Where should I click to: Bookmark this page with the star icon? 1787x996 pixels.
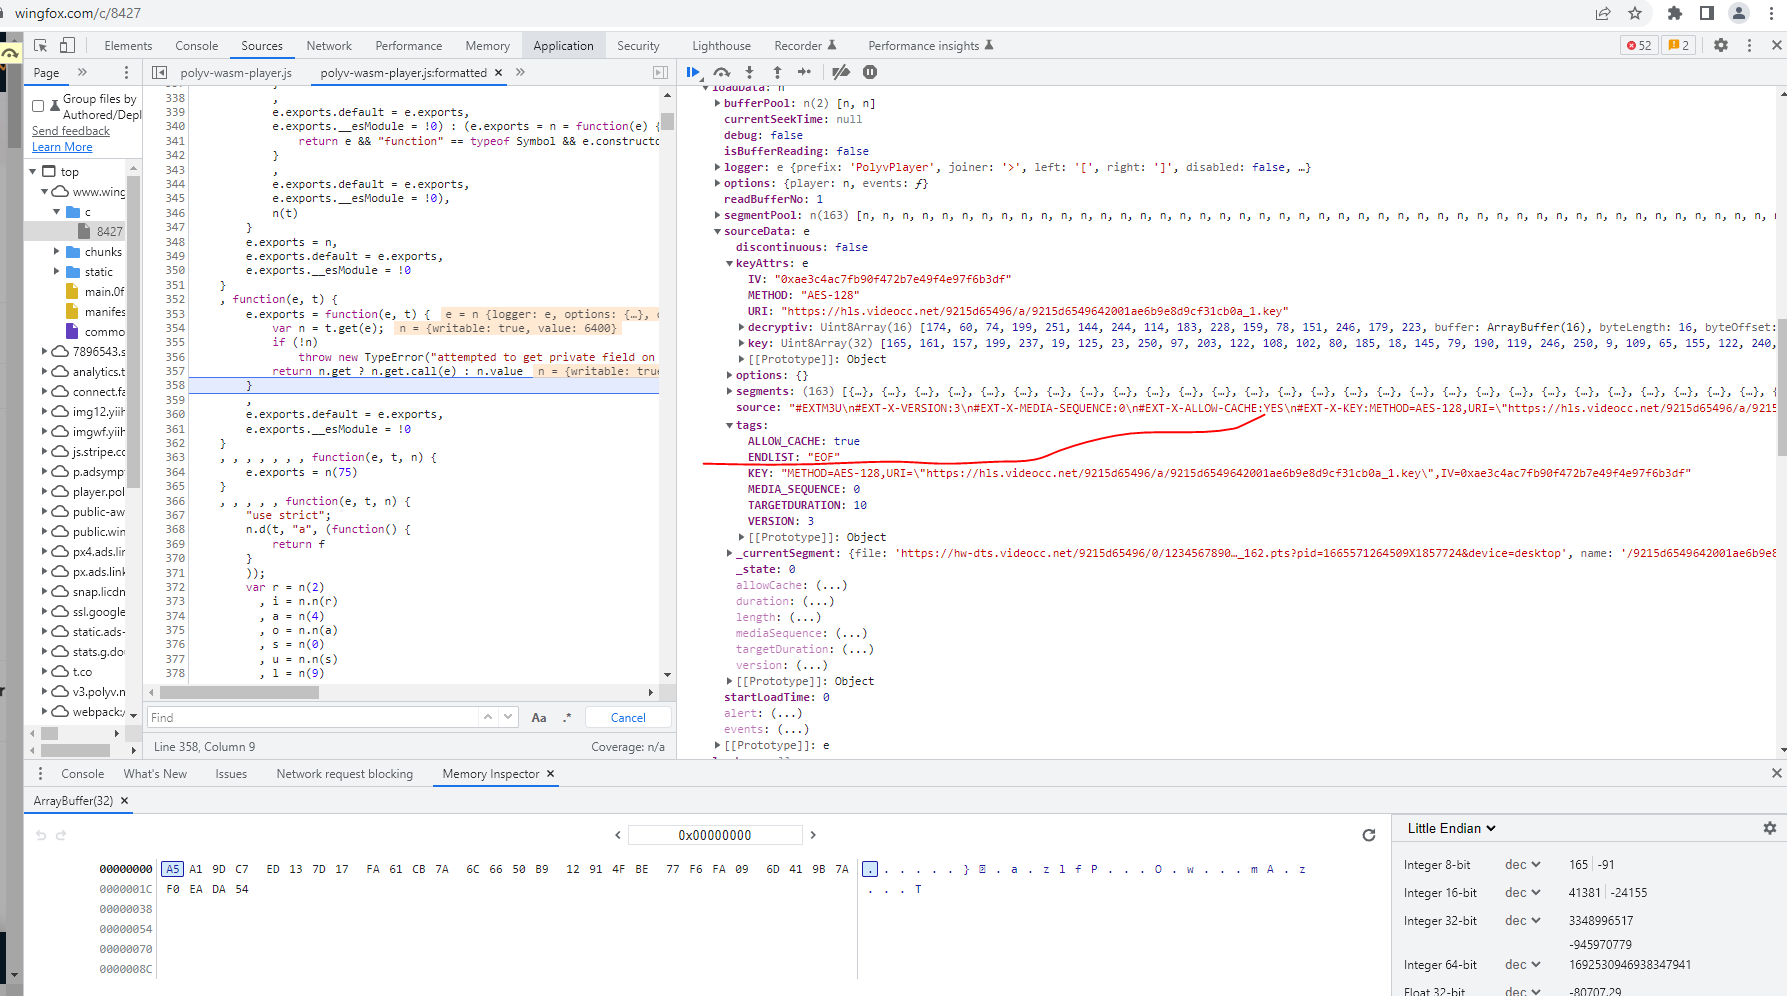[x=1635, y=13]
